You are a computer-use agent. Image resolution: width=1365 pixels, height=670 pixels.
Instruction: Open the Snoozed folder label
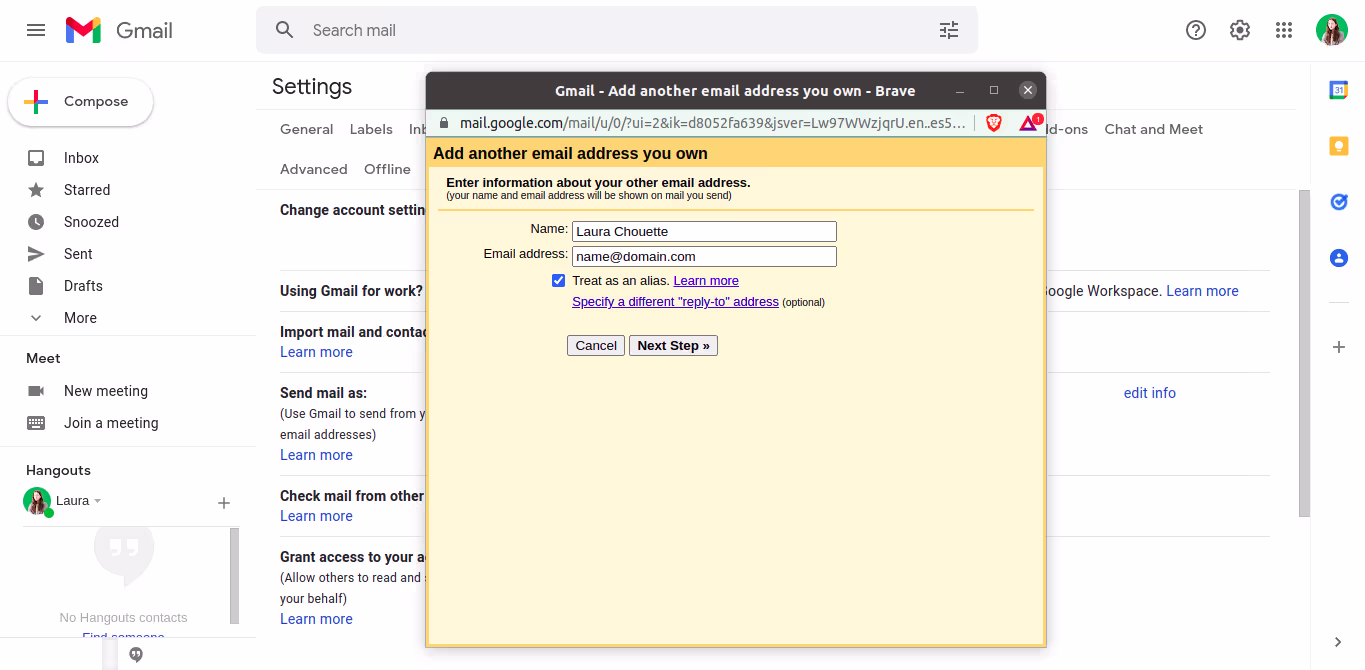tap(91, 222)
